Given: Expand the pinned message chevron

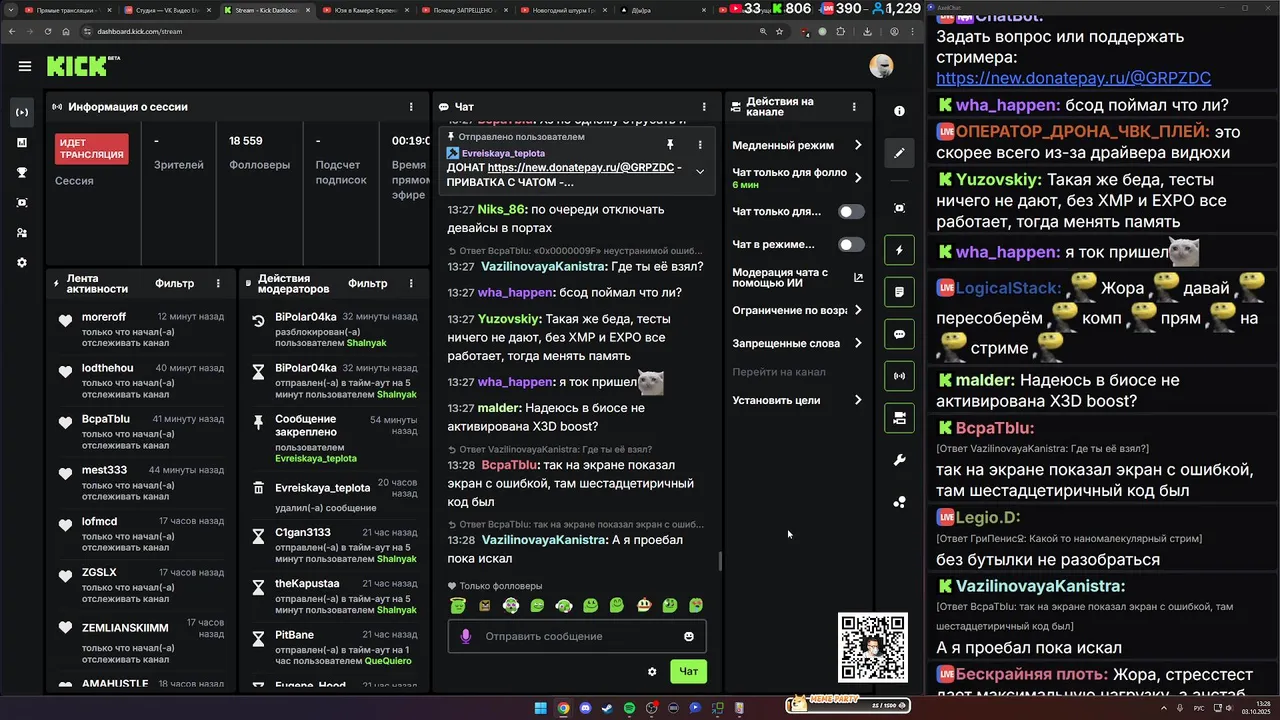Looking at the screenshot, I should click(x=700, y=172).
